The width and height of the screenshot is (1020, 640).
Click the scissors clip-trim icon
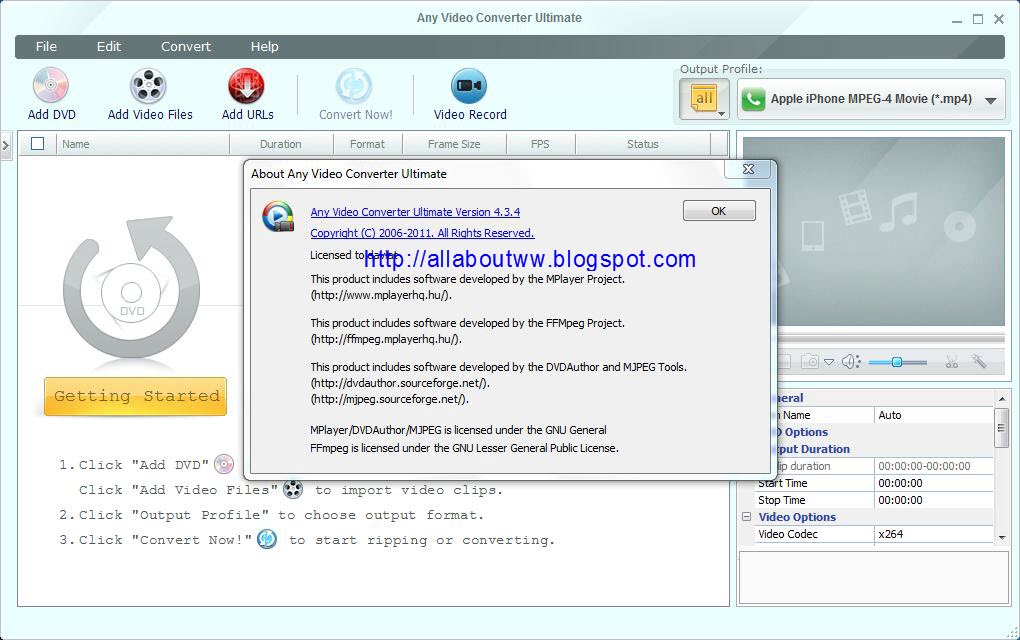point(952,362)
